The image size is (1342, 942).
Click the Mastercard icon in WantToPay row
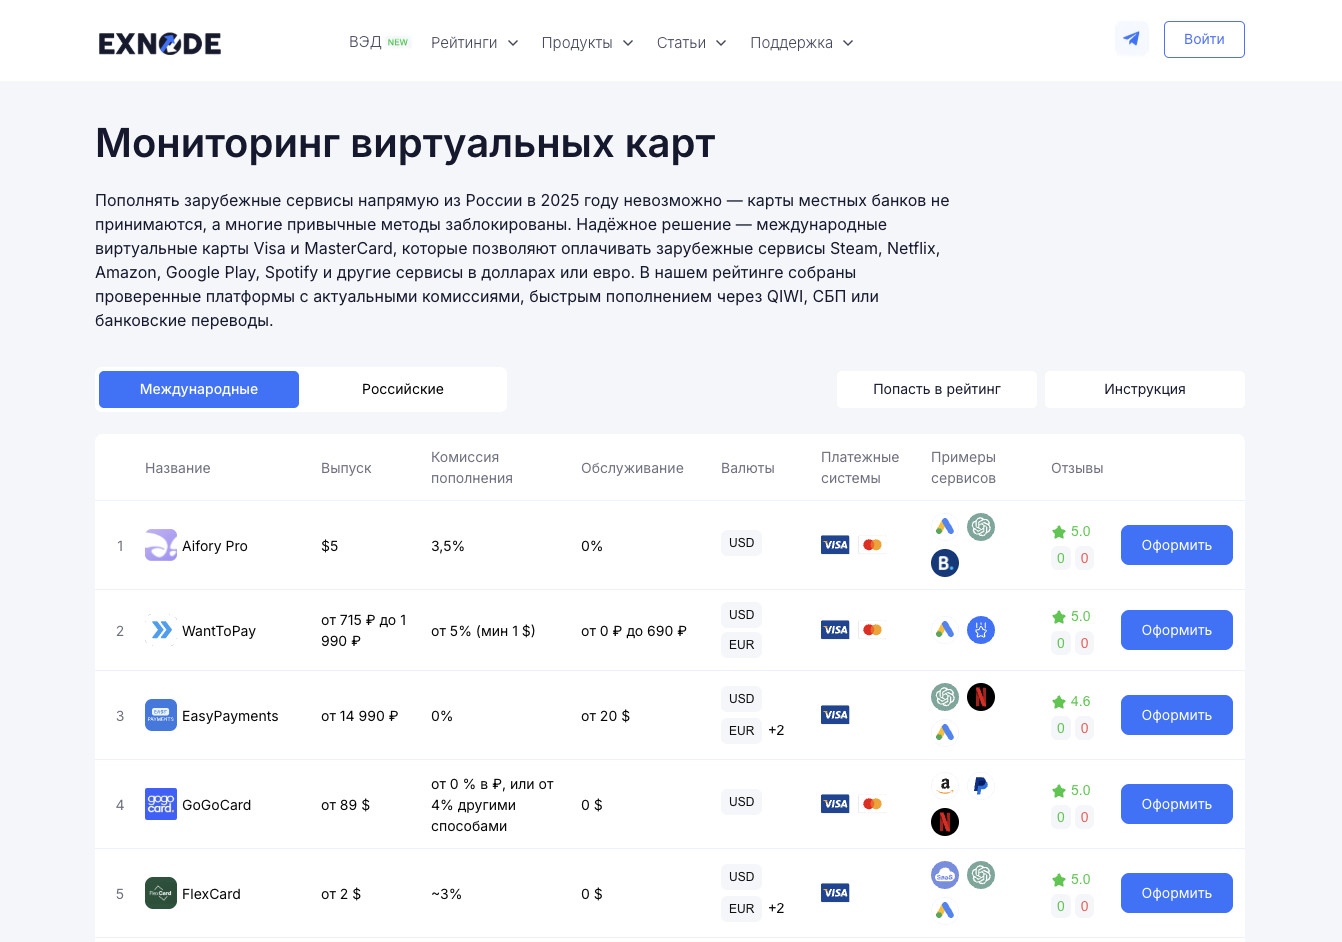[x=872, y=630]
